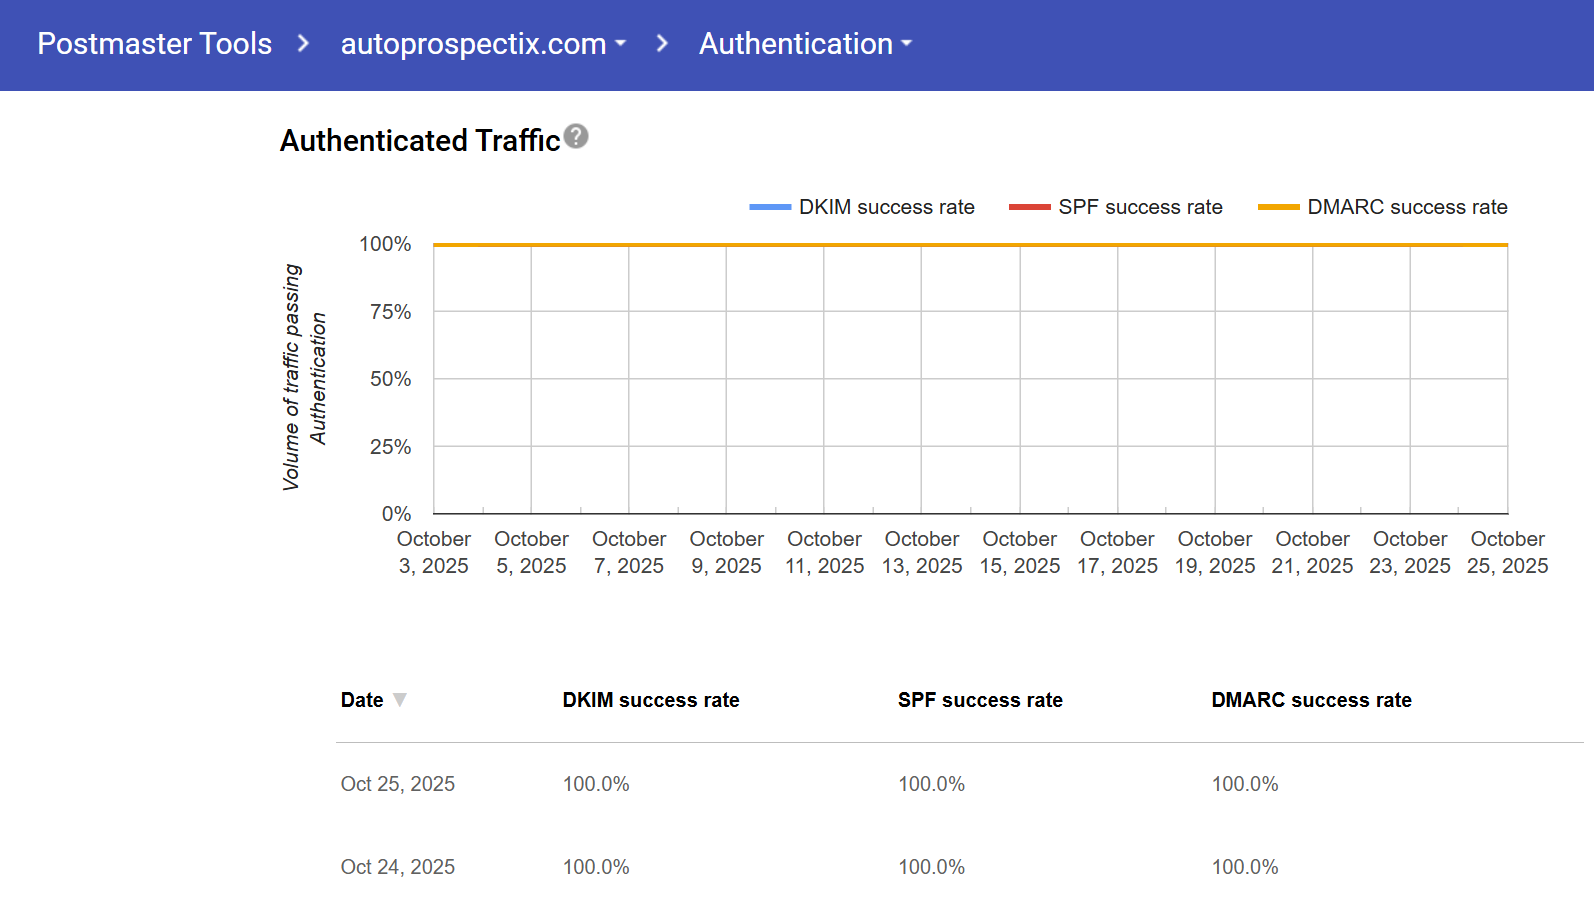Screen dimensions: 1594x912
Task: Click the orange DMARC legend color line
Action: tap(1278, 207)
